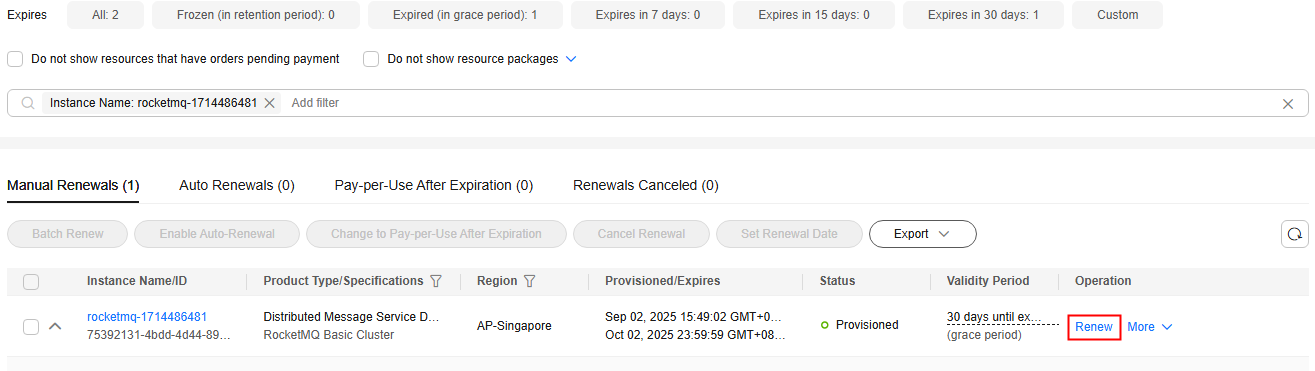Viewport: 1315px width, 371px height.
Task: Switch to Auto Renewals tab
Action: (x=237, y=185)
